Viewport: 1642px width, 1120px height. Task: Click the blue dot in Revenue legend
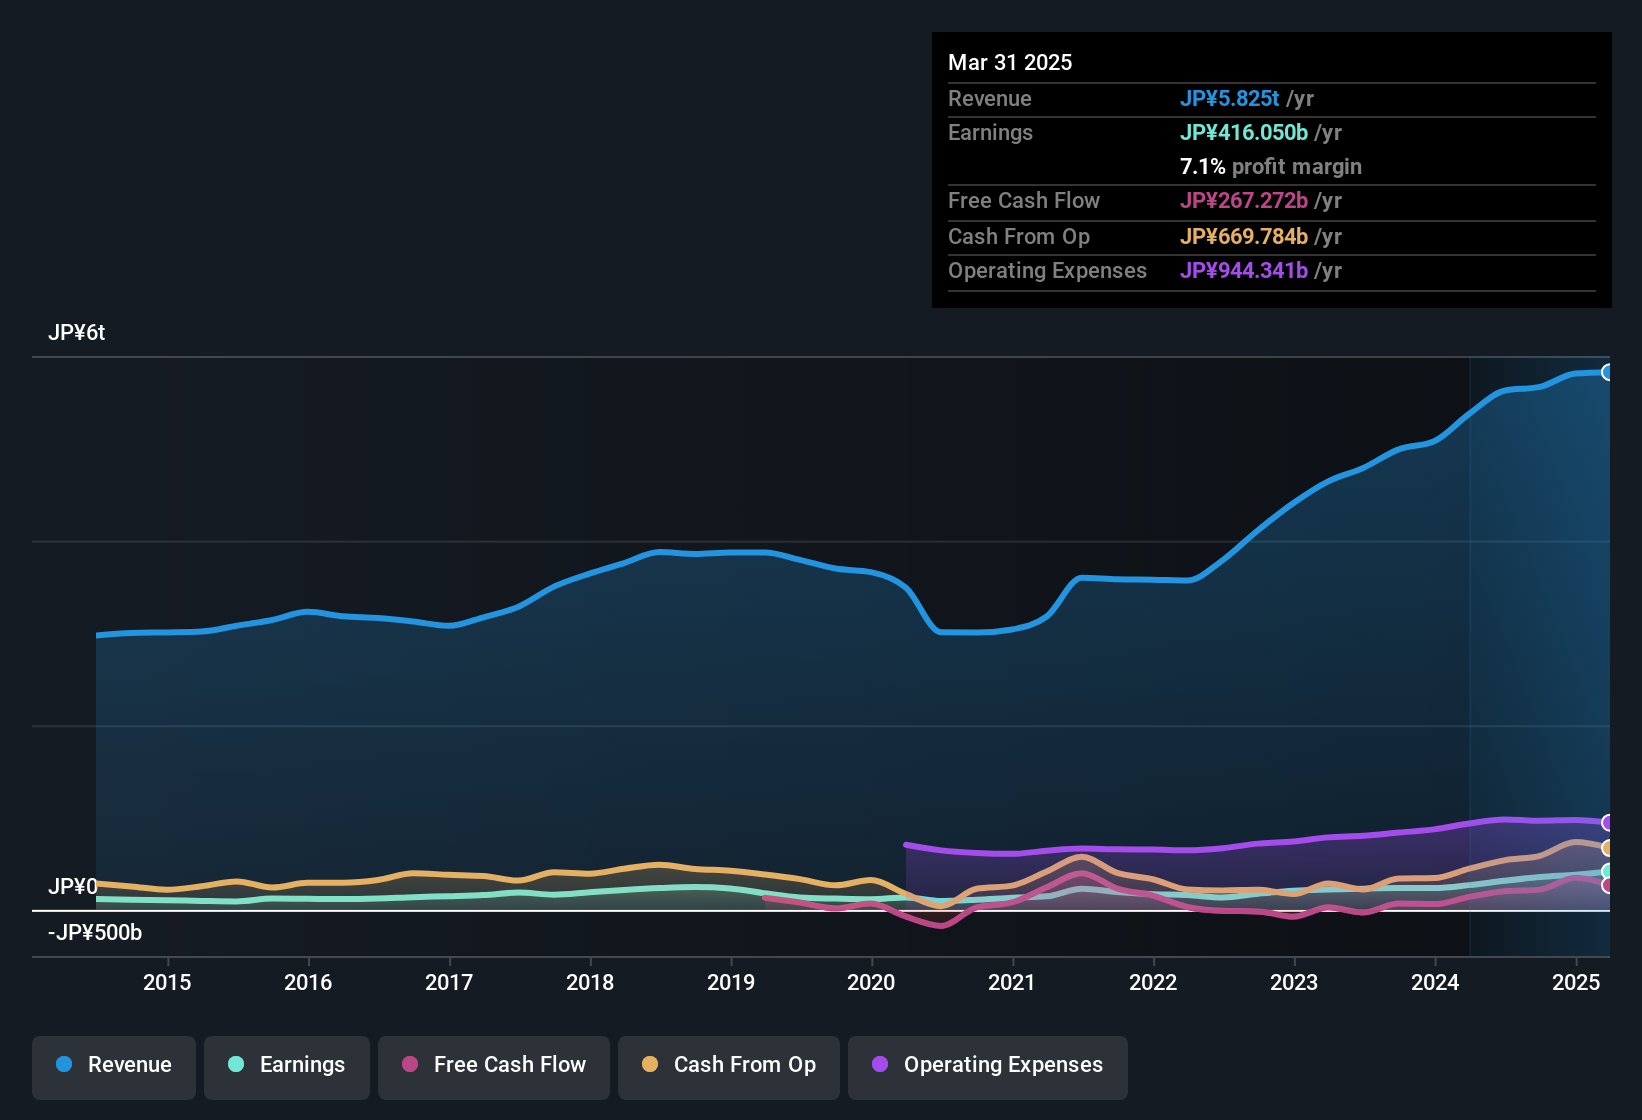[x=64, y=1064]
